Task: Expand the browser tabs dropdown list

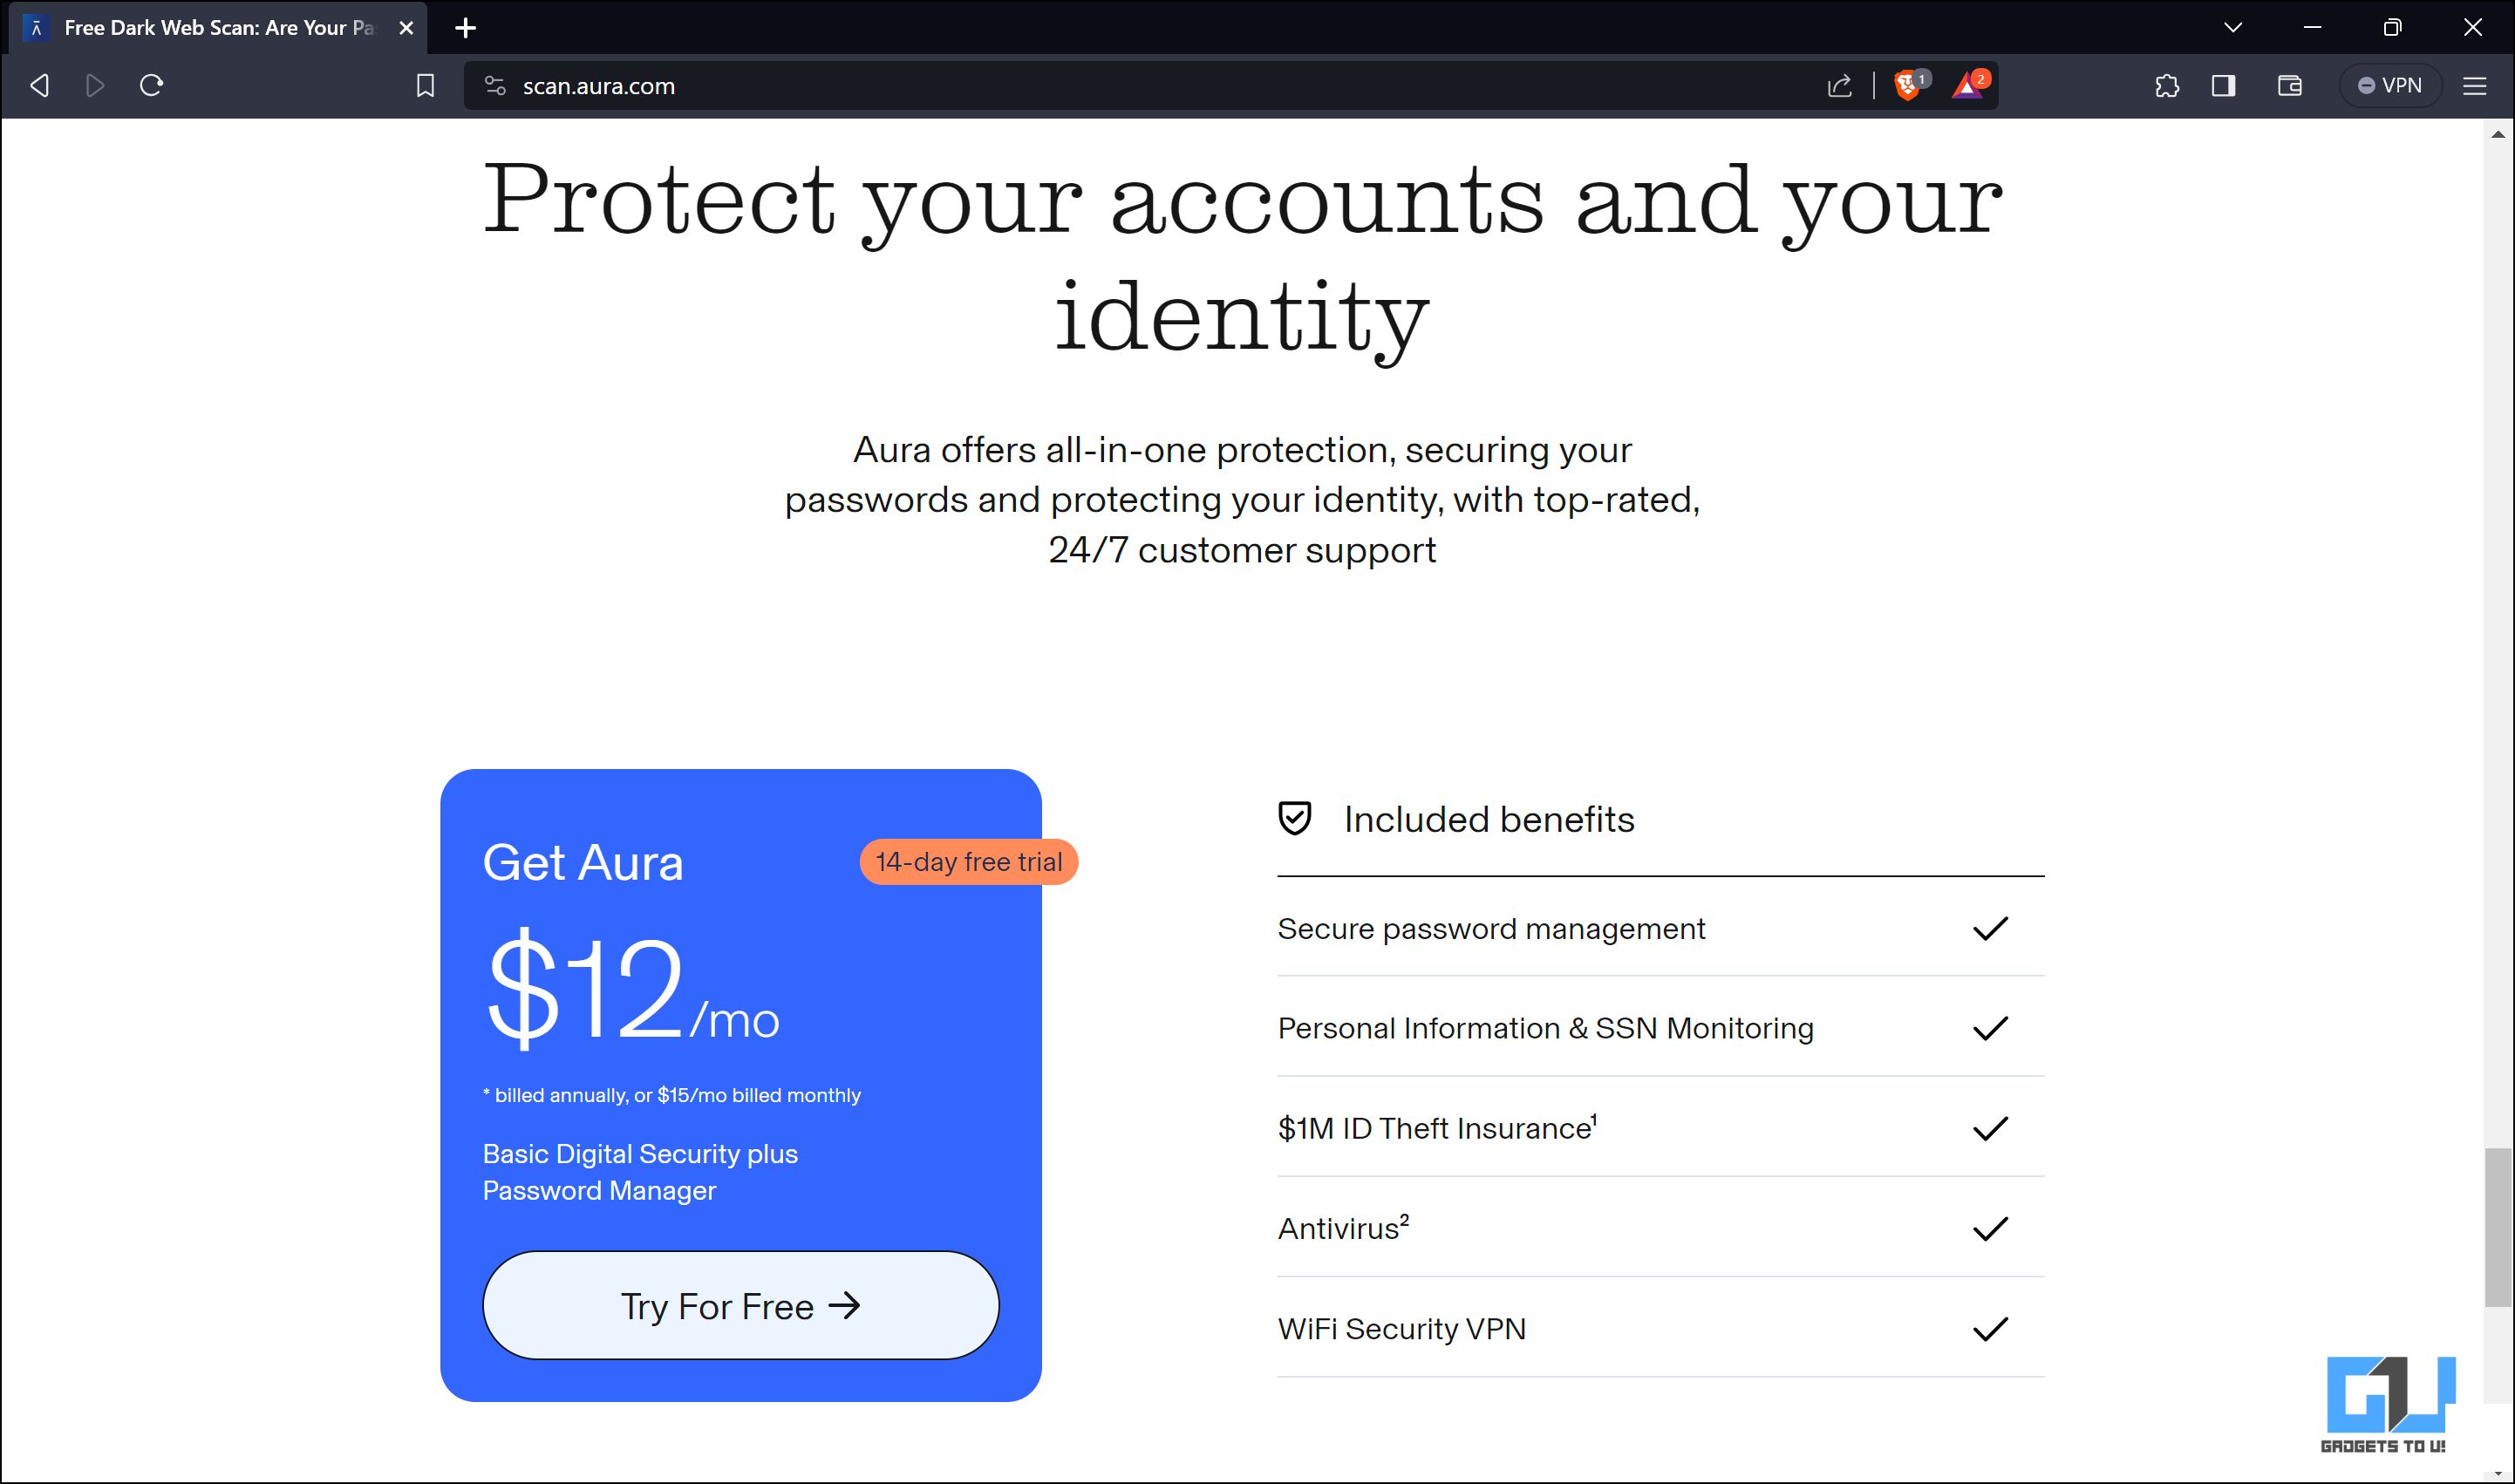Action: [x=2234, y=26]
